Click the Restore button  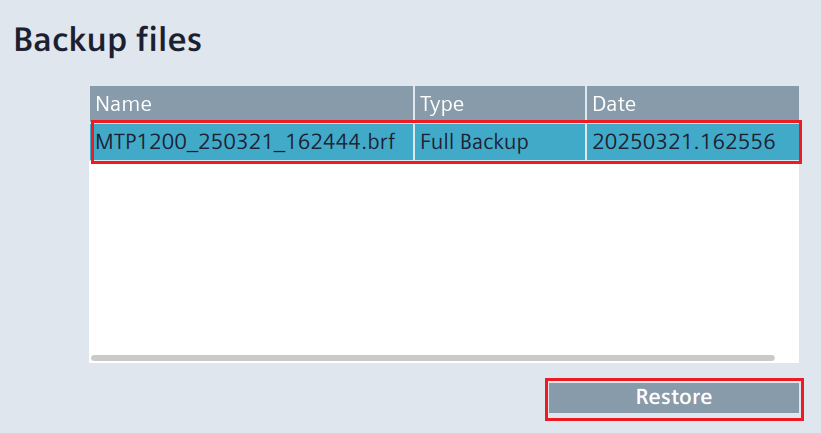(673, 398)
